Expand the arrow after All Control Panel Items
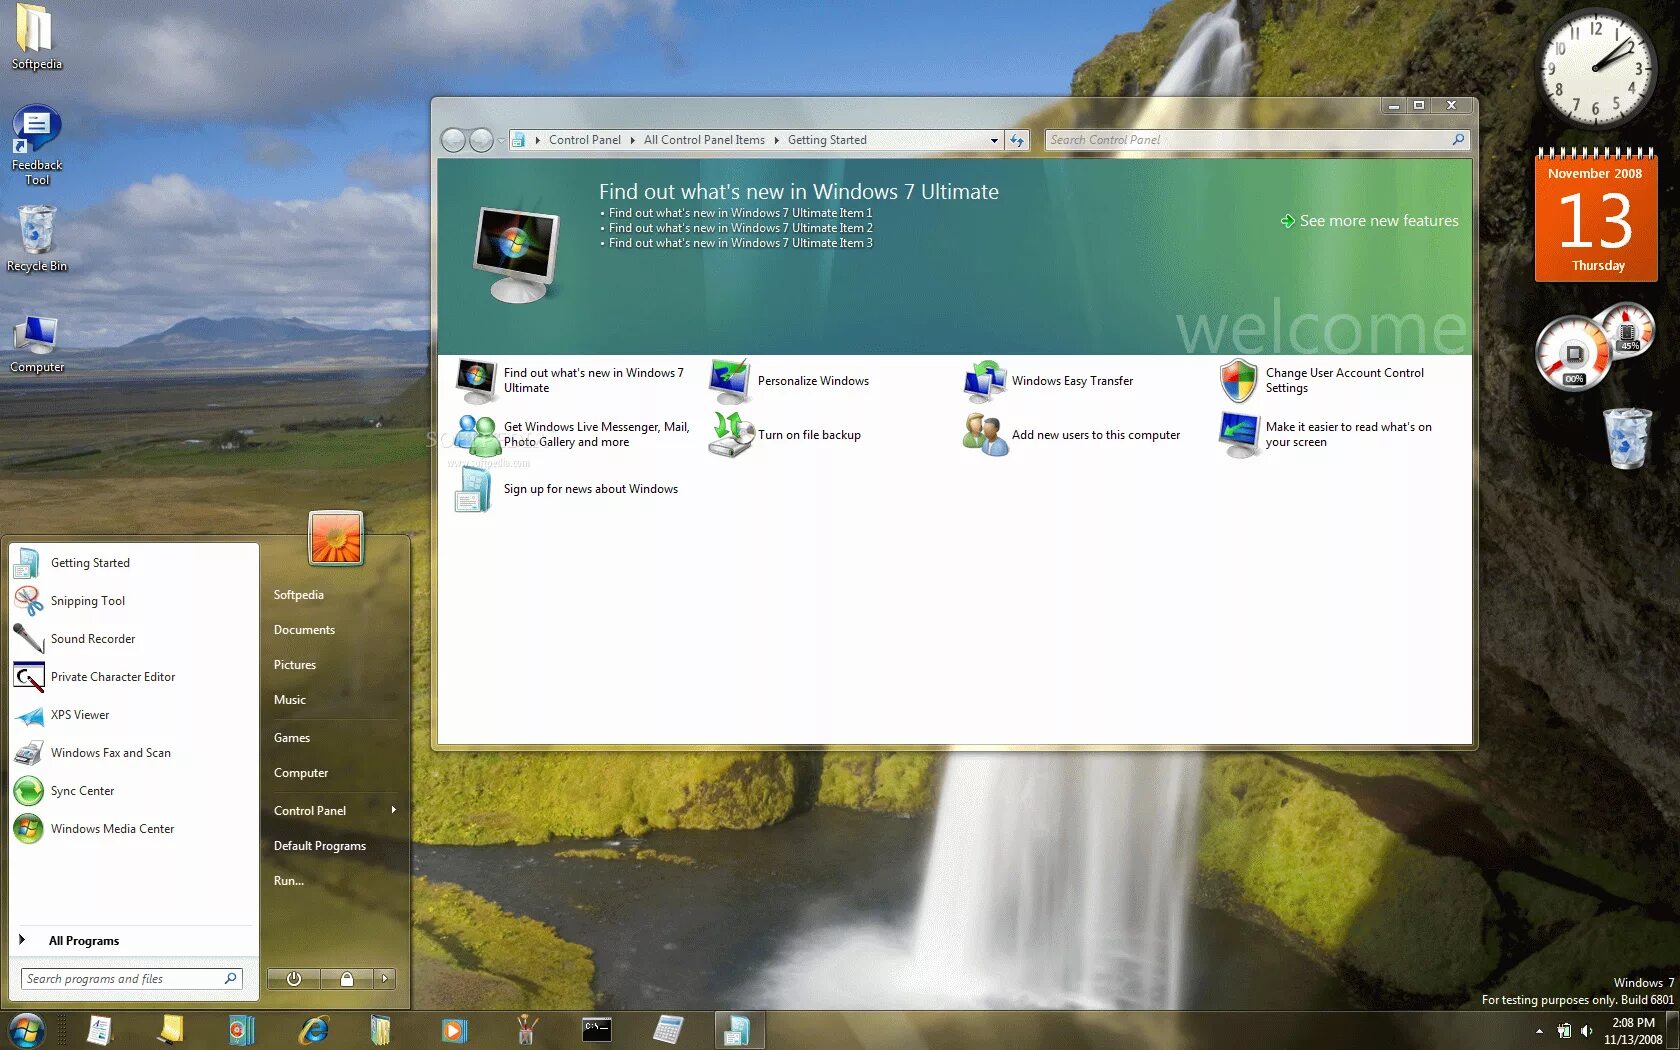 coord(776,140)
